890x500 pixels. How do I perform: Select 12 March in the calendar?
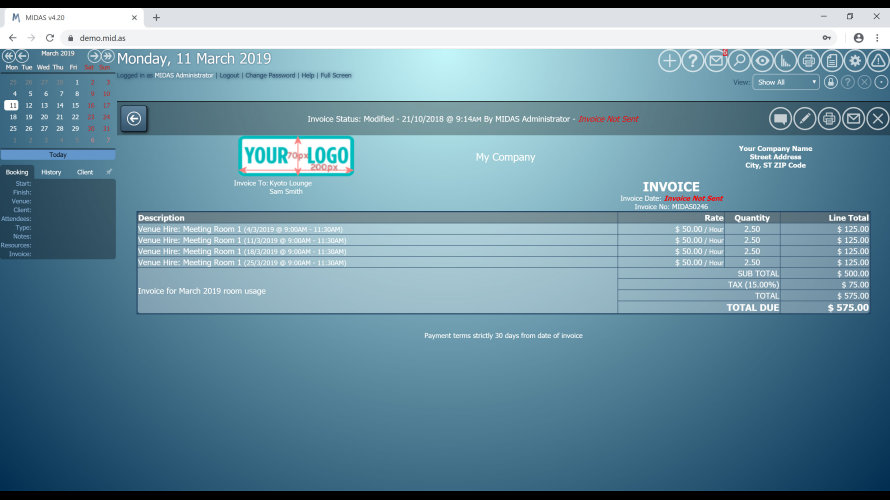tap(28, 106)
